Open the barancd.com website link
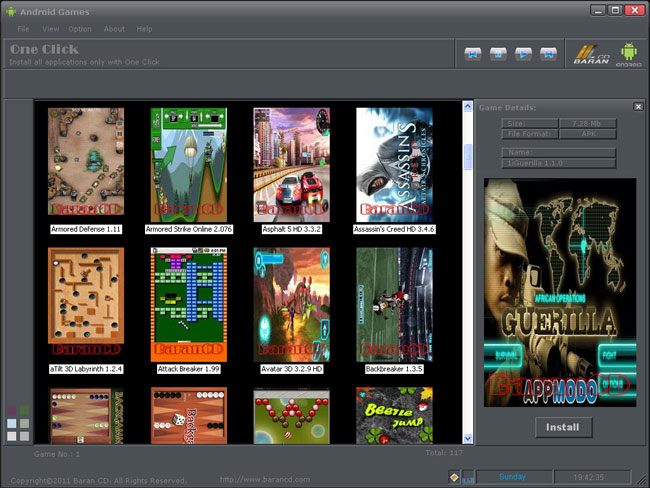 265,480
